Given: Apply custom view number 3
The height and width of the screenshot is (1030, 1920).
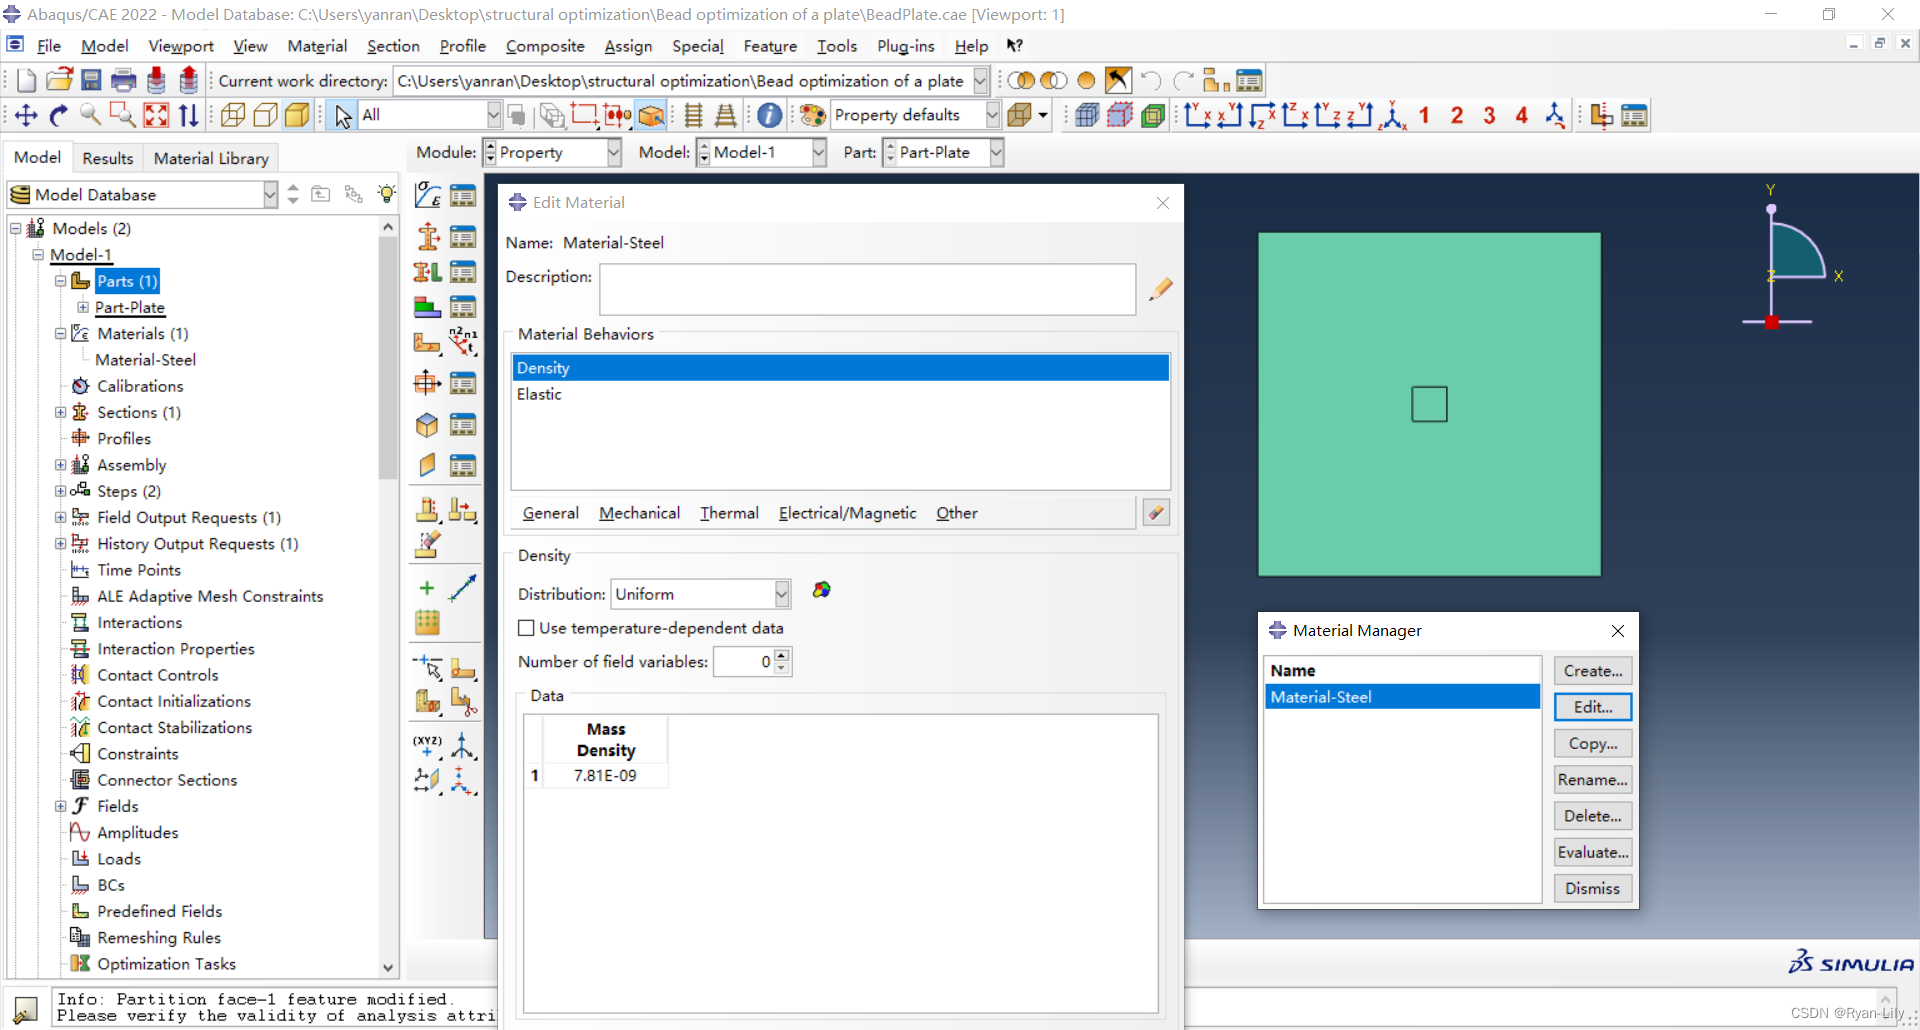Looking at the screenshot, I should coord(1489,115).
